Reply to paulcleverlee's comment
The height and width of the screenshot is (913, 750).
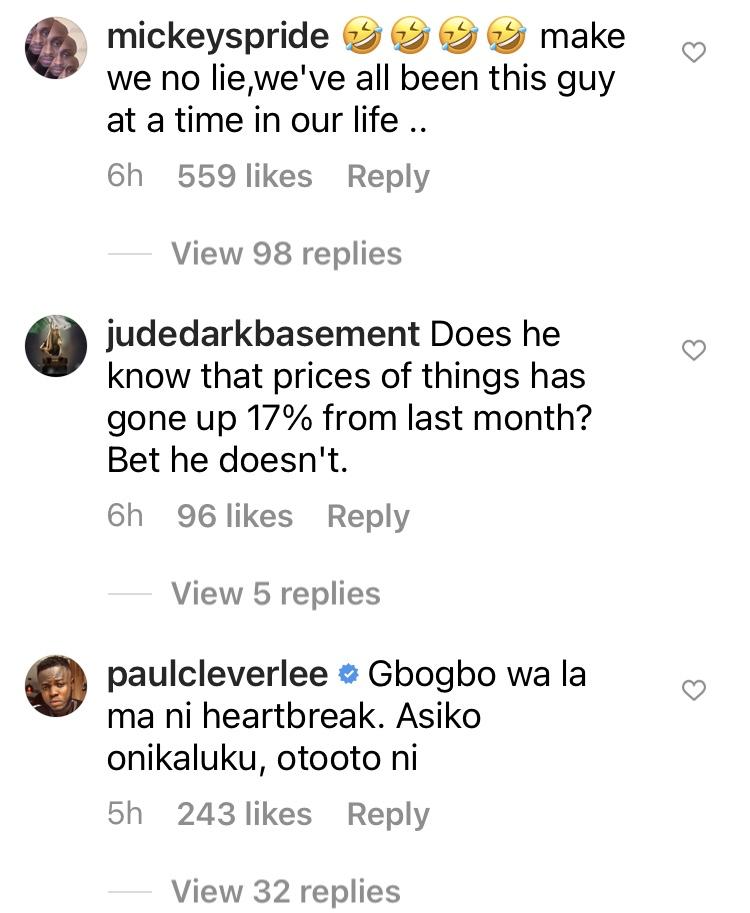click(x=388, y=815)
